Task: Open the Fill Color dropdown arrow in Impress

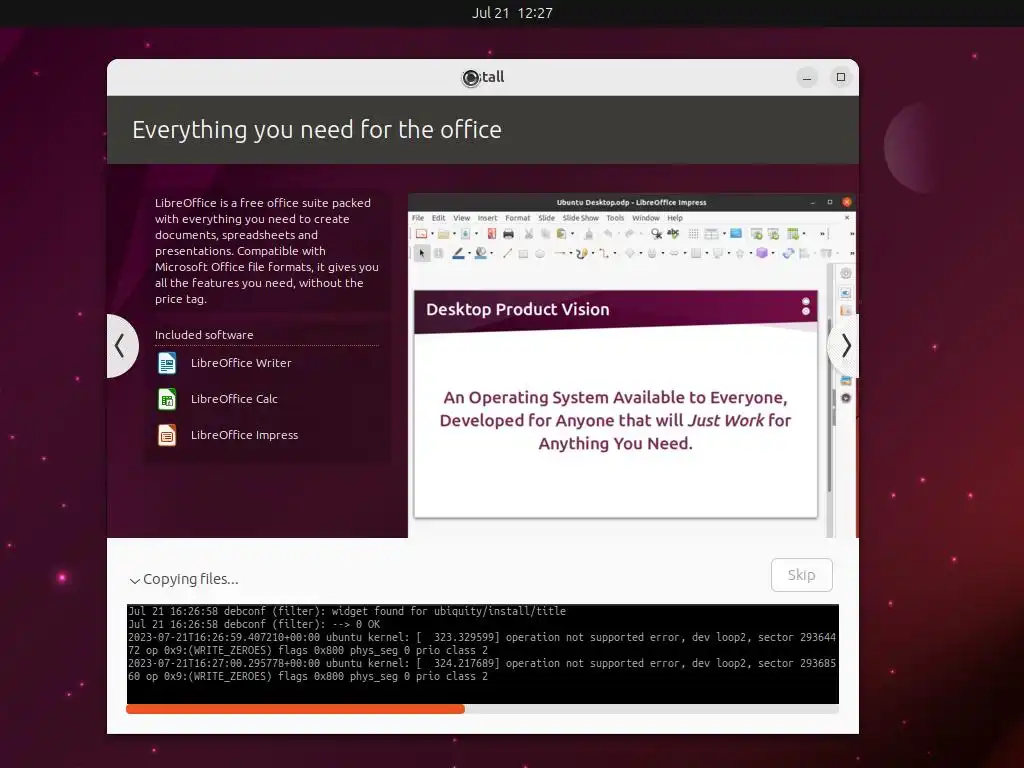Action: [492, 253]
